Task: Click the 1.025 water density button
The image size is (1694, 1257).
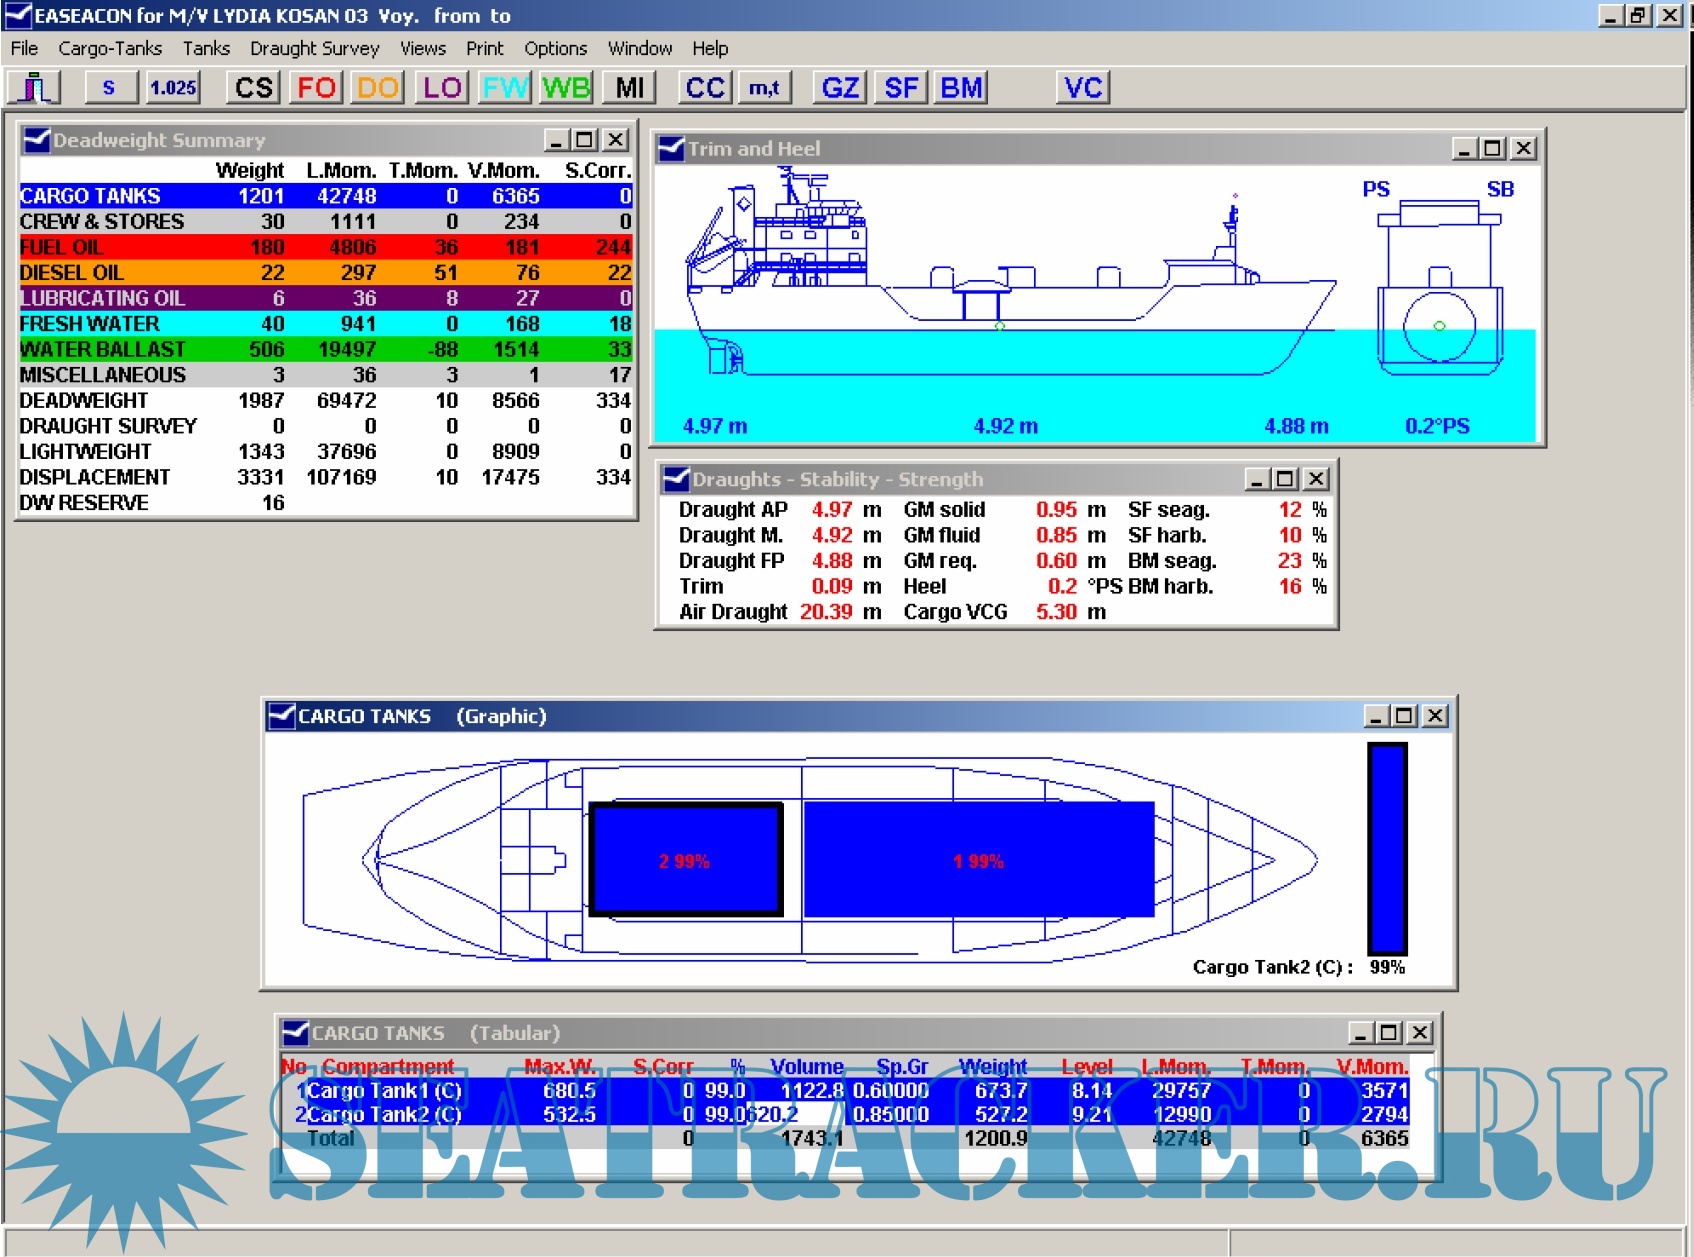Action: [x=173, y=88]
